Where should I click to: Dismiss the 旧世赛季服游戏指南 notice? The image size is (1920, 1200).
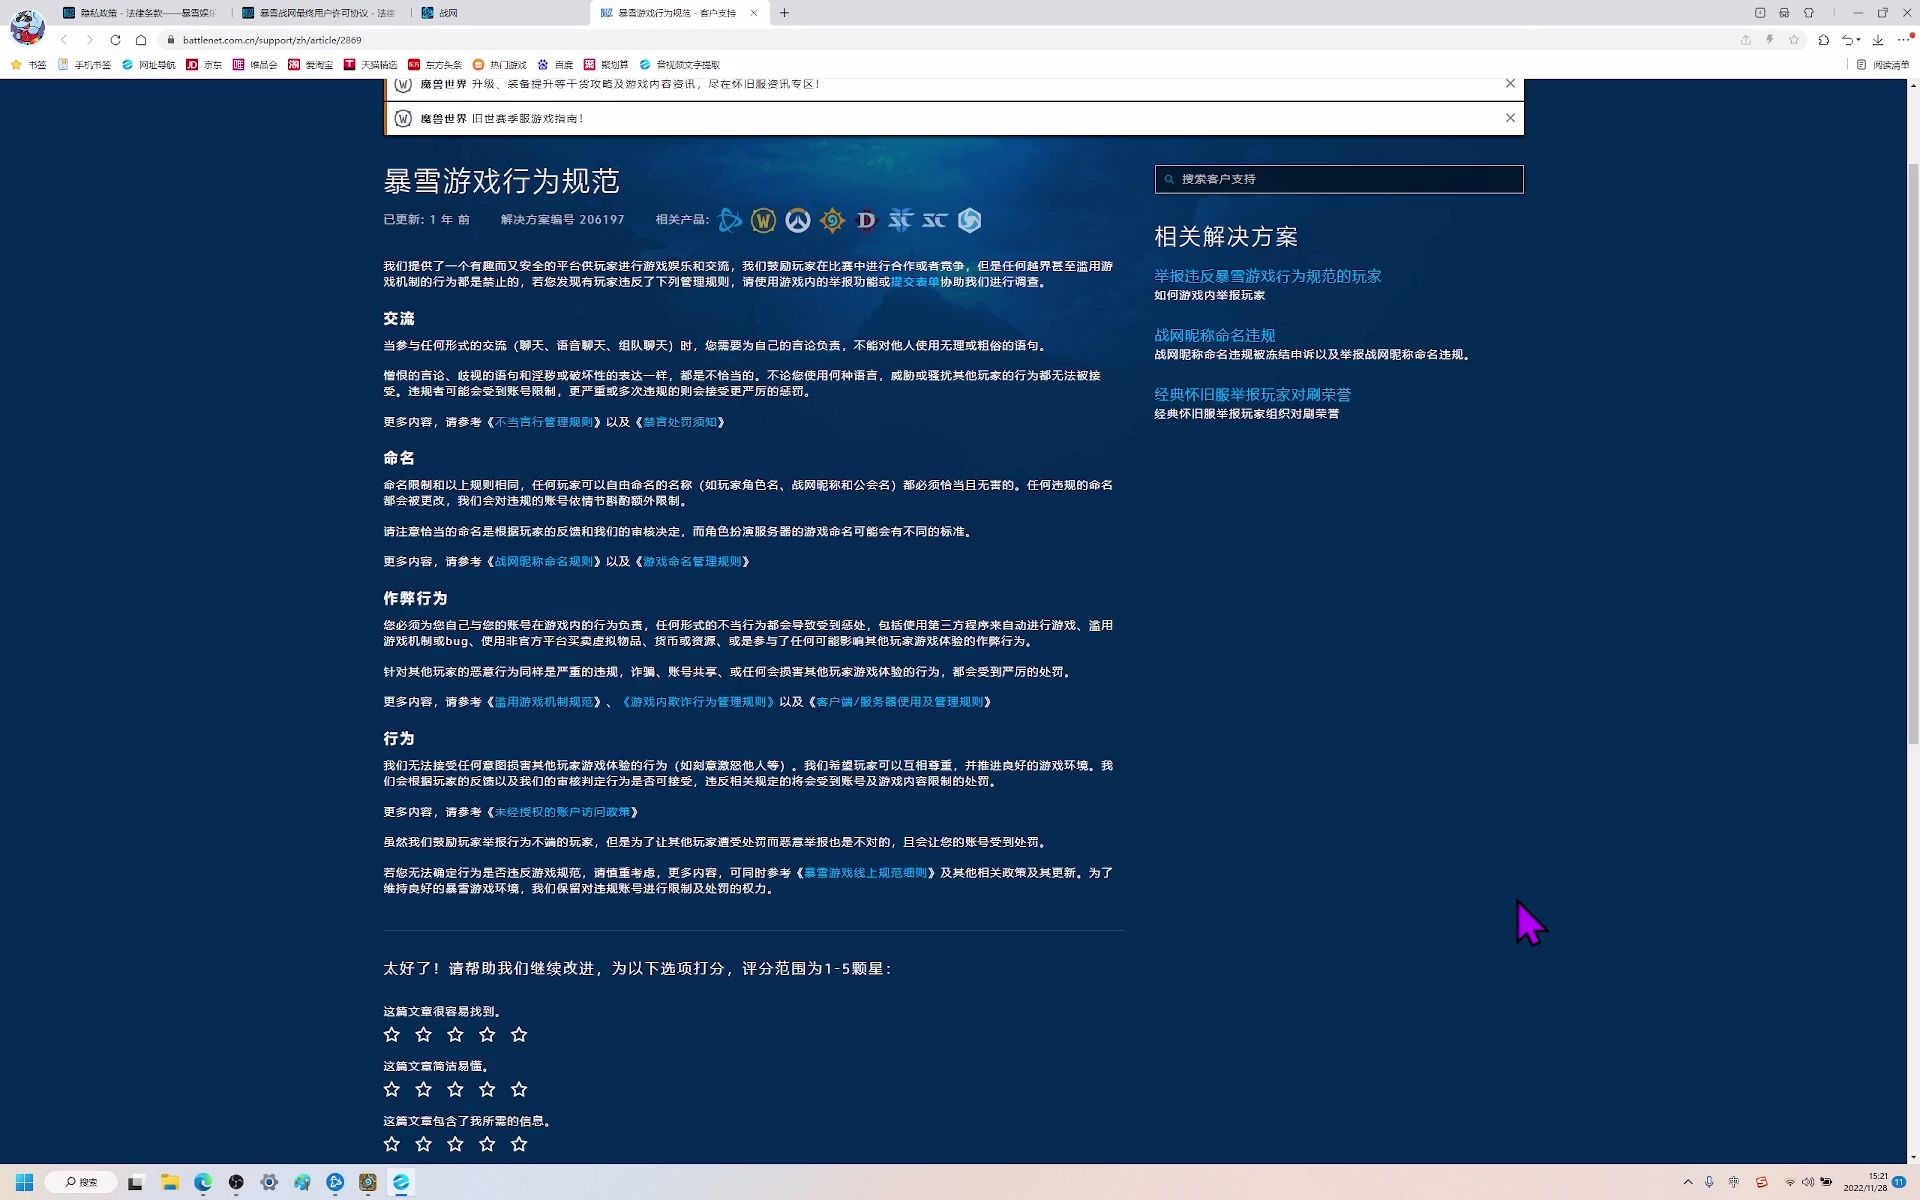pos(1510,118)
